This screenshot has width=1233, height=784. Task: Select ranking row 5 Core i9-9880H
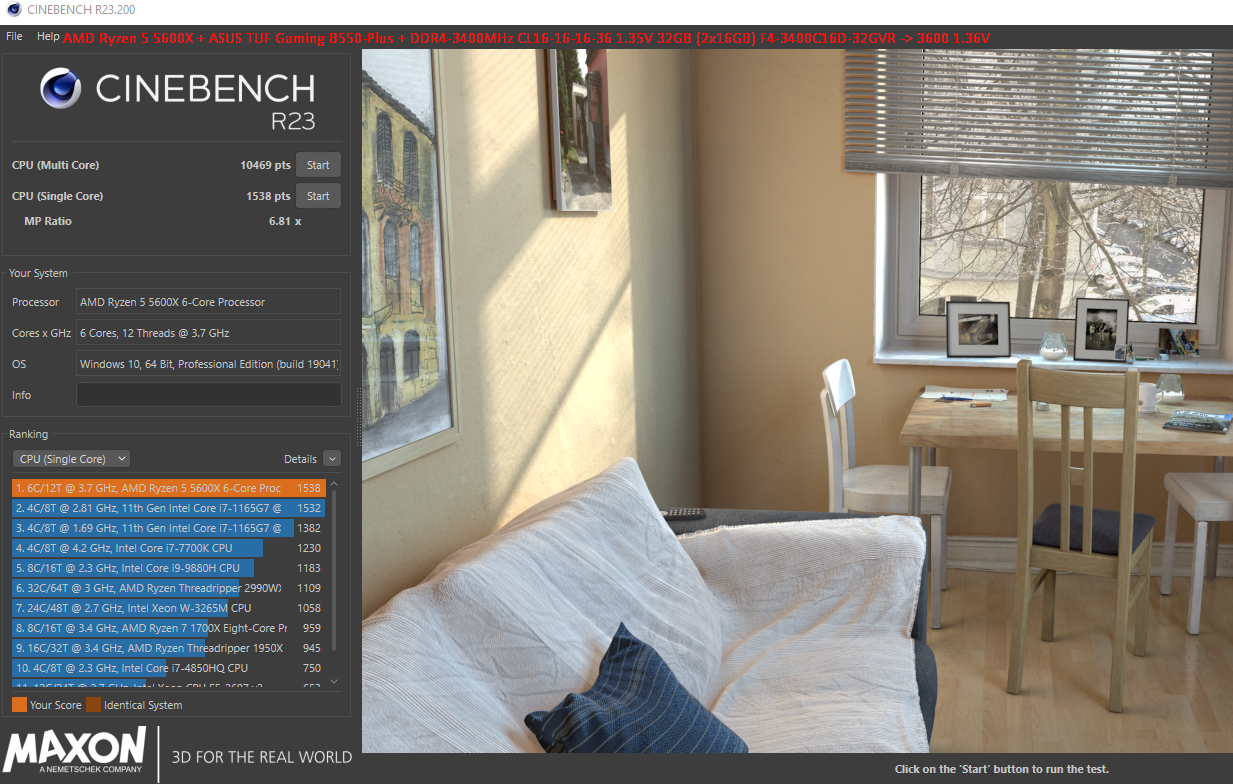[168, 568]
